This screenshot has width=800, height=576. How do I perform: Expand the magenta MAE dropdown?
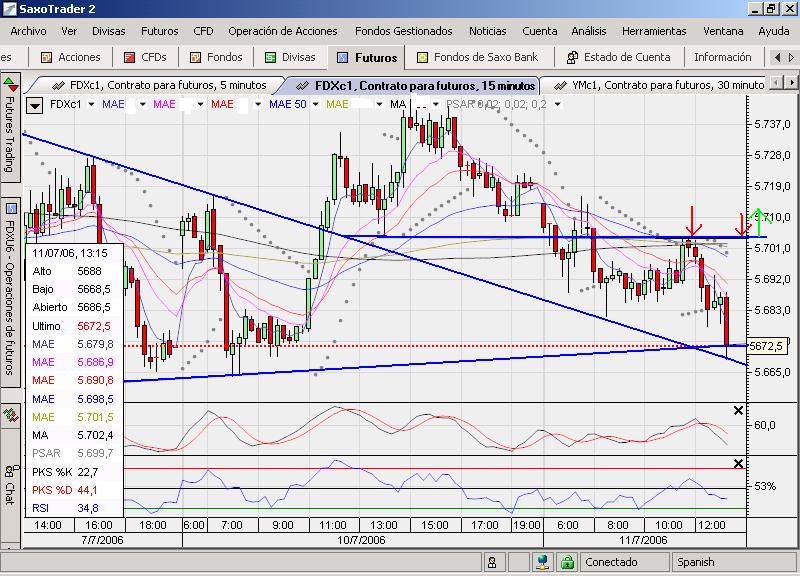coord(201,105)
